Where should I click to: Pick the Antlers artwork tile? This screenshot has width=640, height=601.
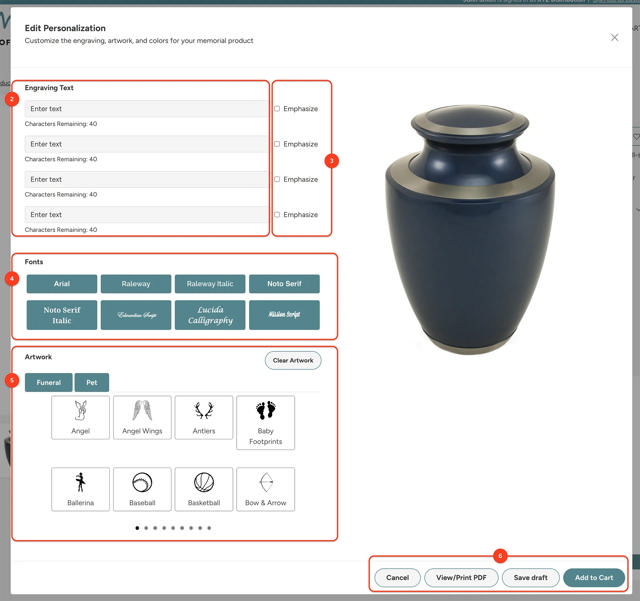point(204,417)
